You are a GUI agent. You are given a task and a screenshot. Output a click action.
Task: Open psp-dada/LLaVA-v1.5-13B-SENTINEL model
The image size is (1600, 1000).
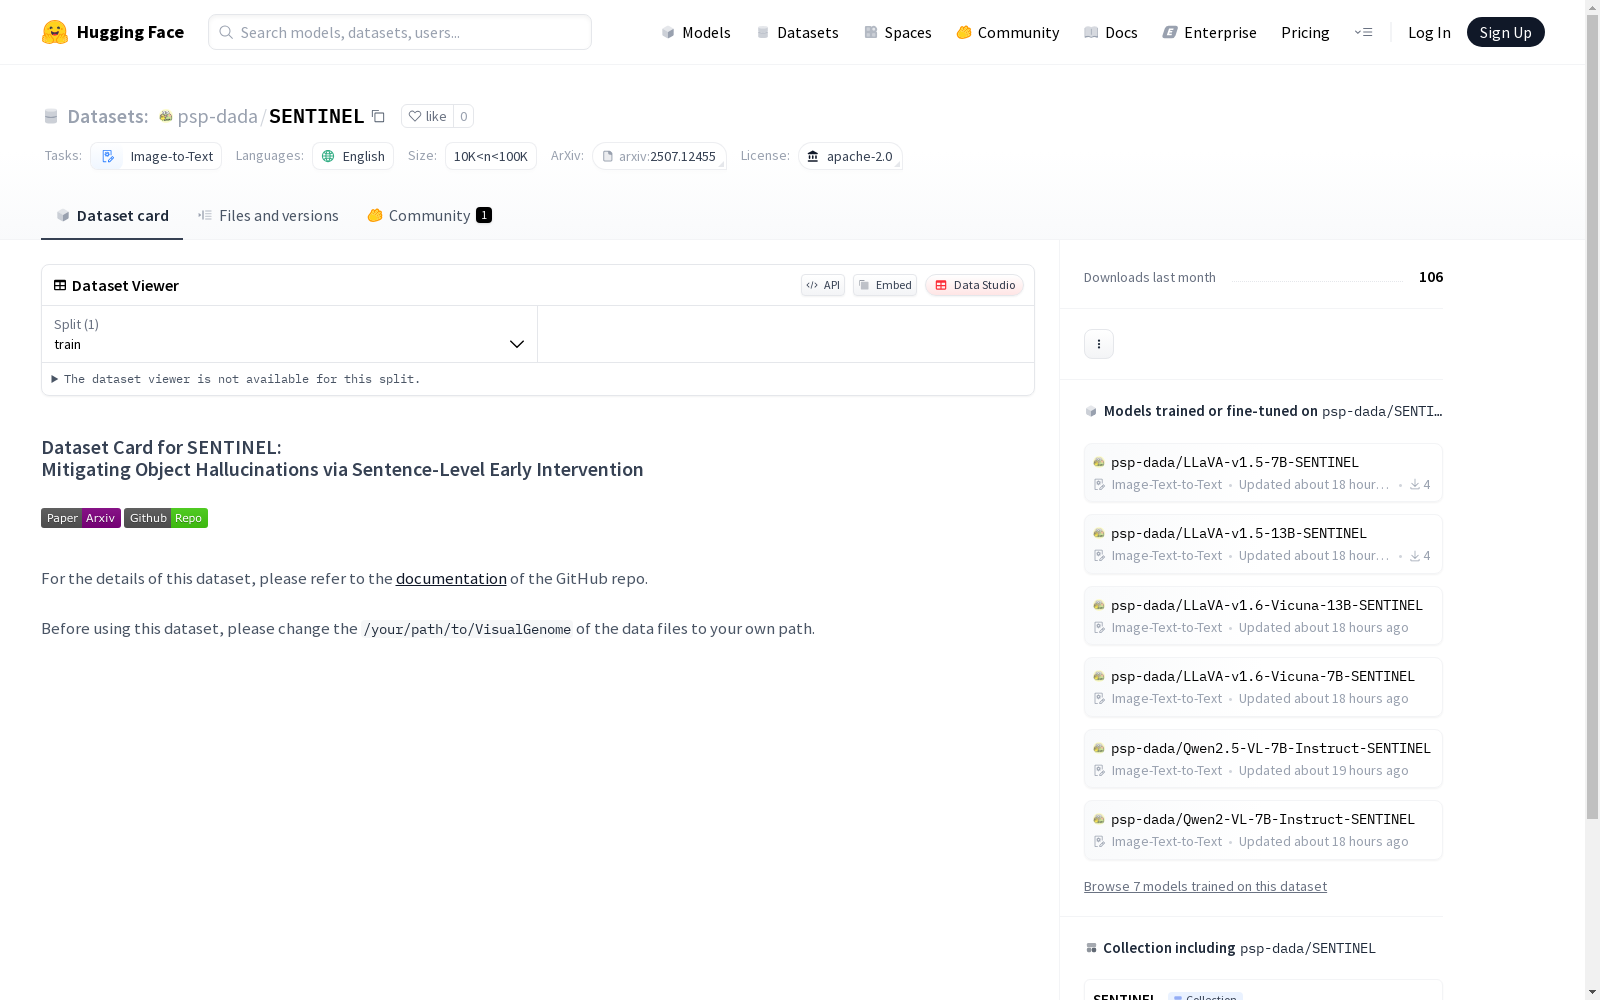pos(1263,544)
